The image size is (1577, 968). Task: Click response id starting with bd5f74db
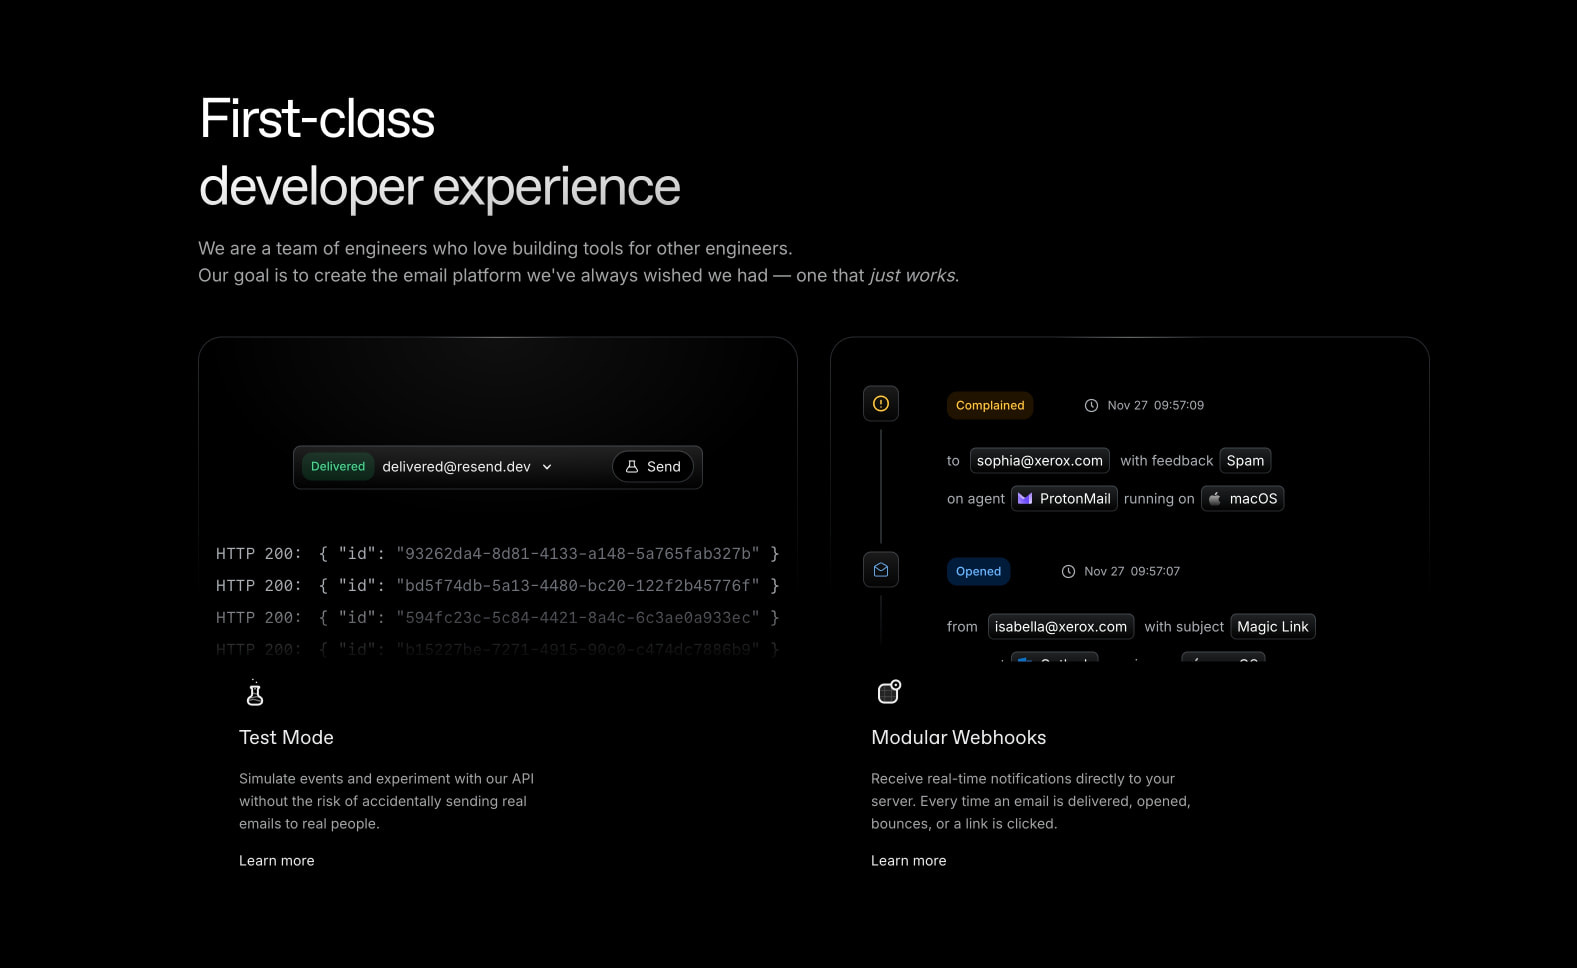578,586
